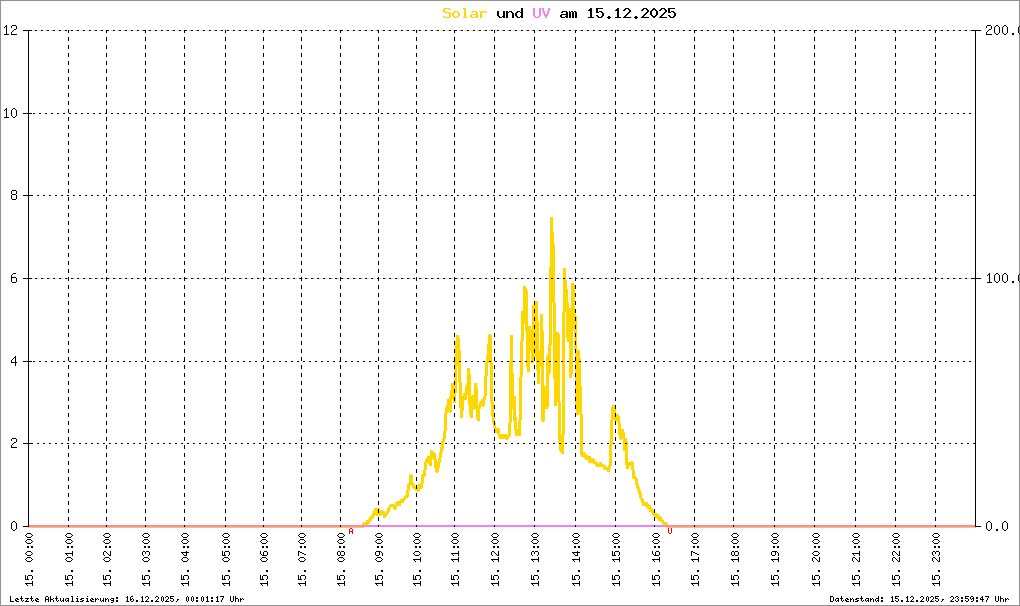Click the highest solar peak after 13:00

click(552, 219)
